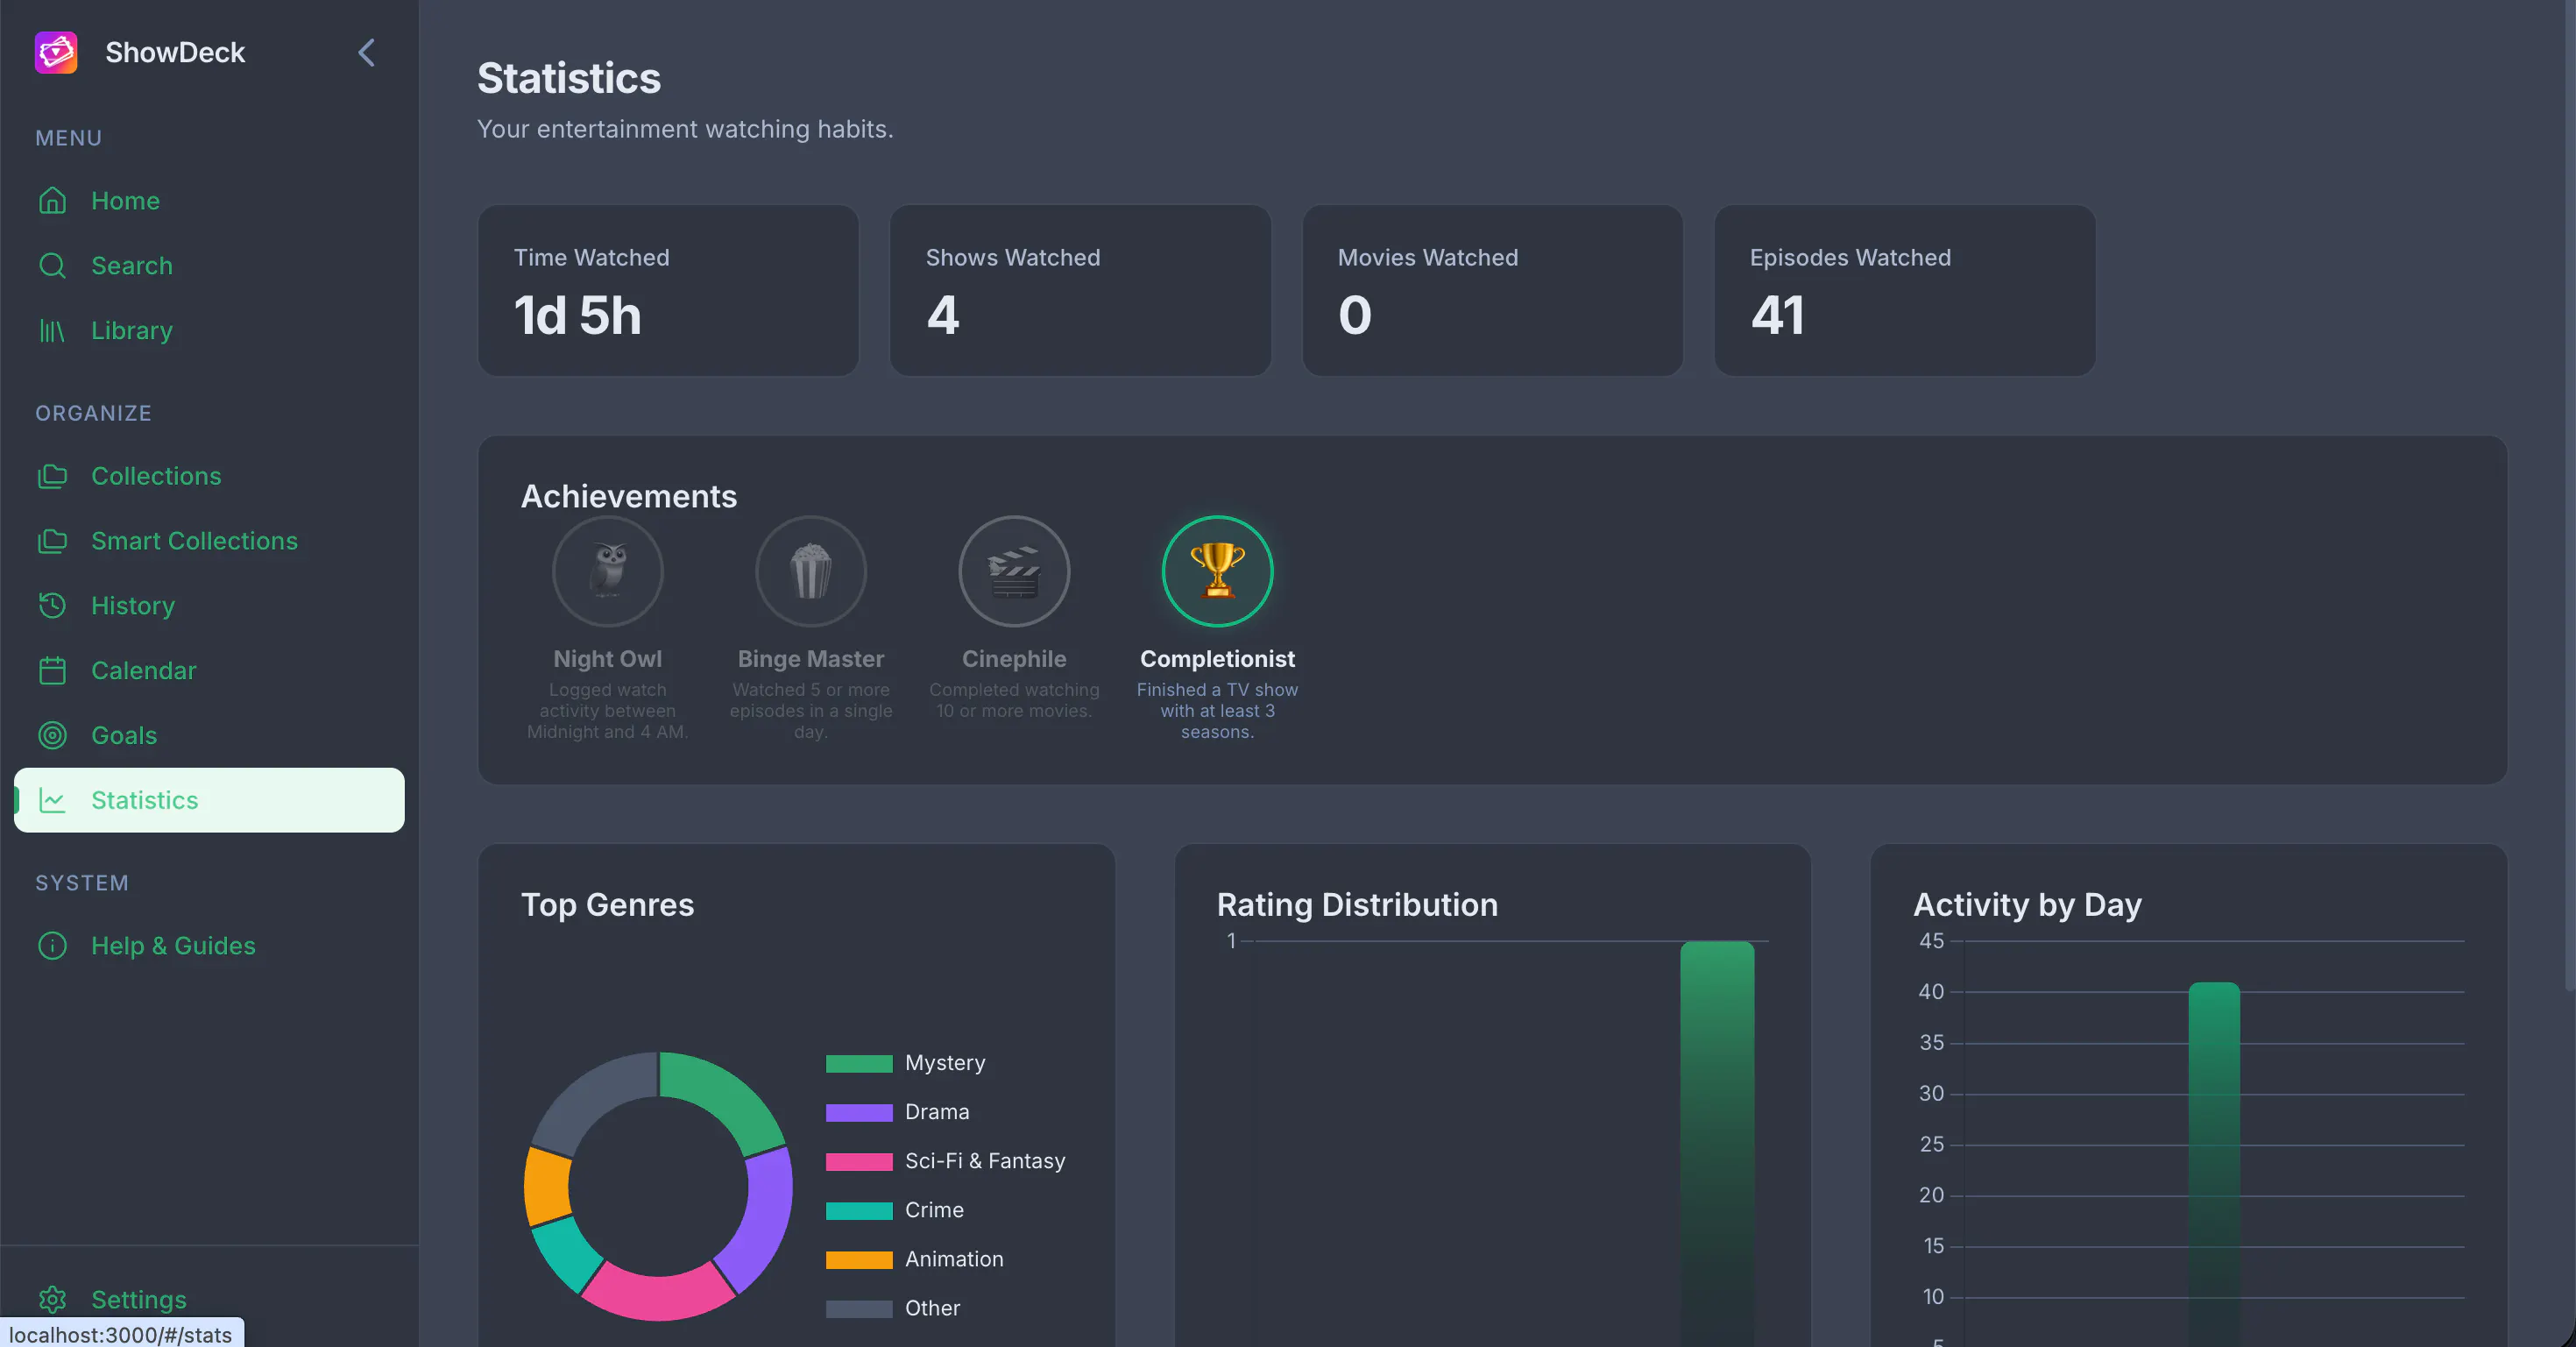
Task: Click the pink Sci-Fi donut segment
Action: point(657,1296)
